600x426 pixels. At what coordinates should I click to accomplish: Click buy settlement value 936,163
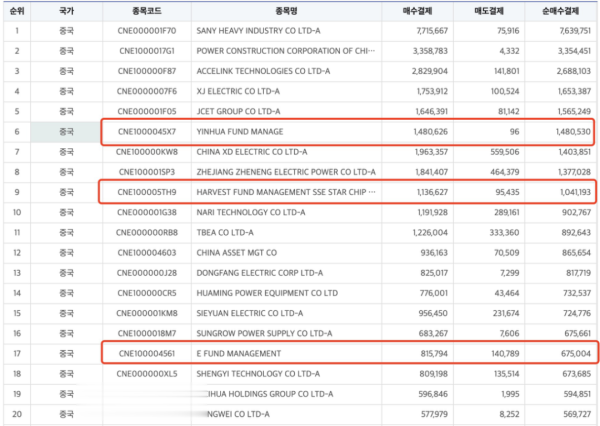pos(434,253)
